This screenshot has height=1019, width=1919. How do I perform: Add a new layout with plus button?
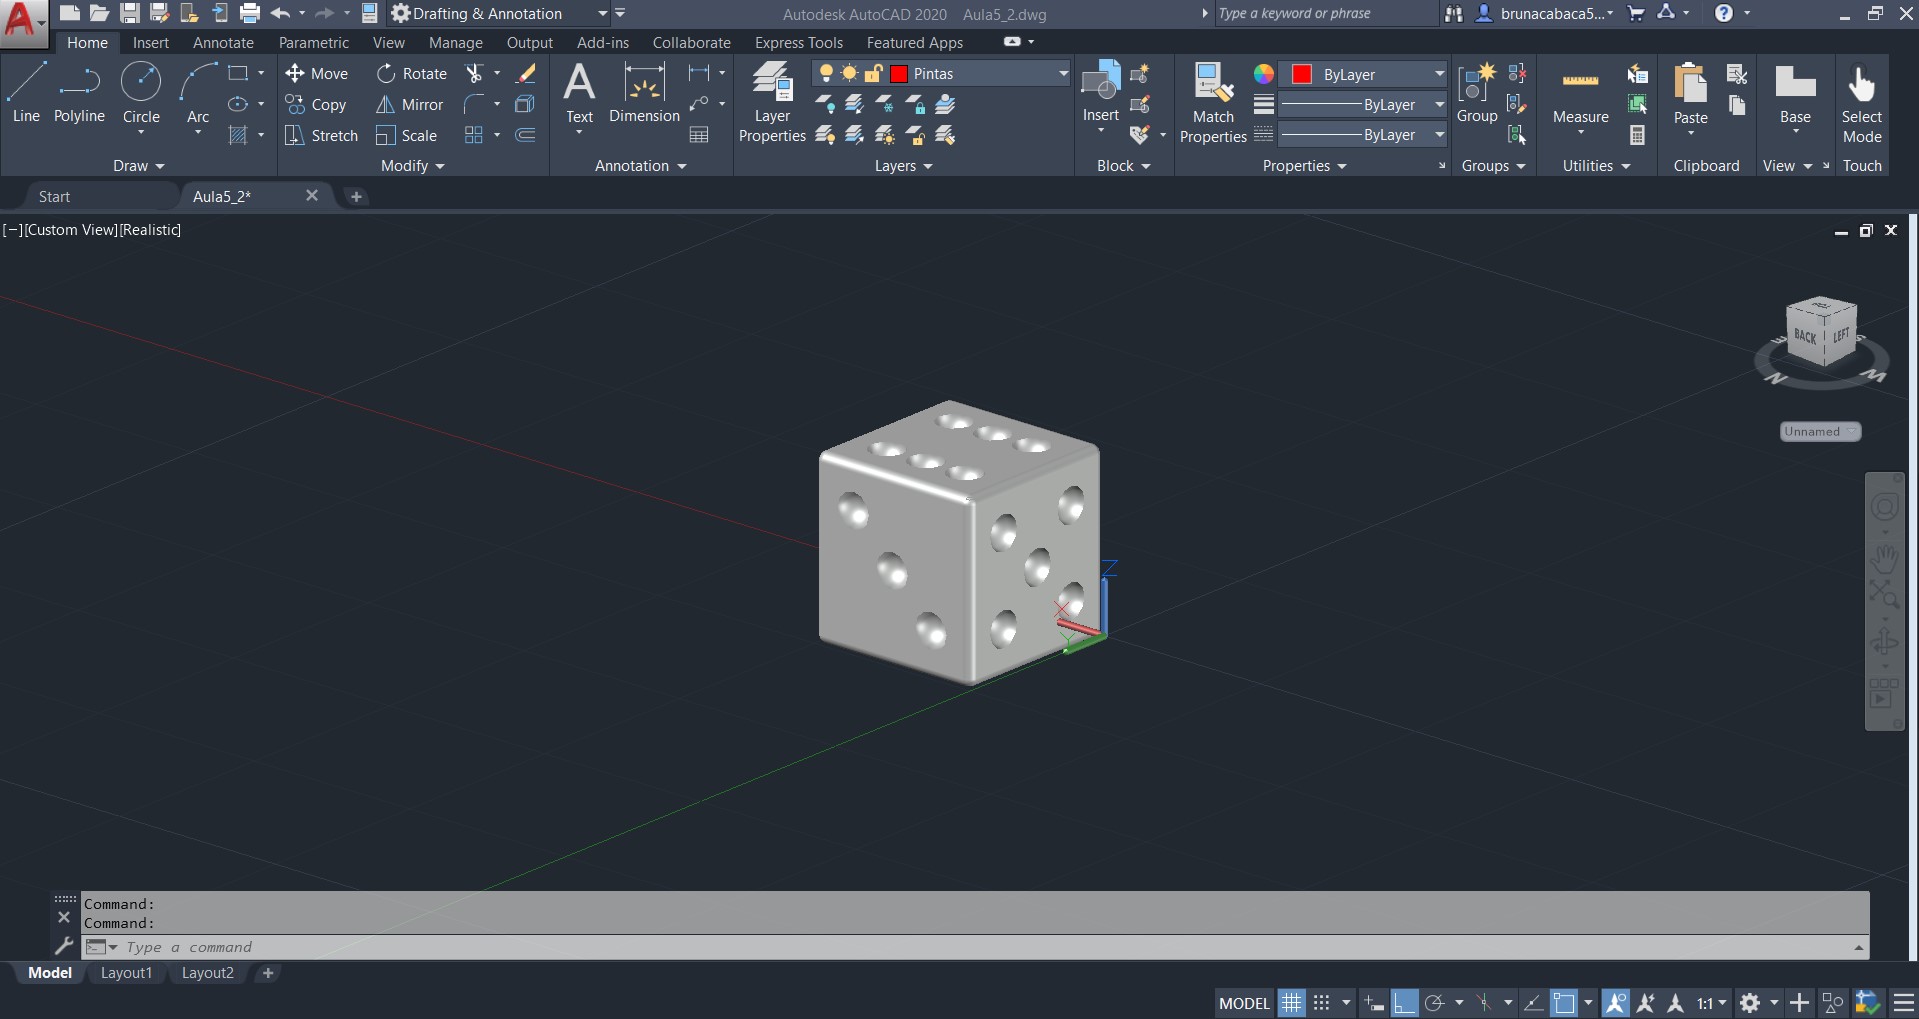pyautogui.click(x=268, y=973)
